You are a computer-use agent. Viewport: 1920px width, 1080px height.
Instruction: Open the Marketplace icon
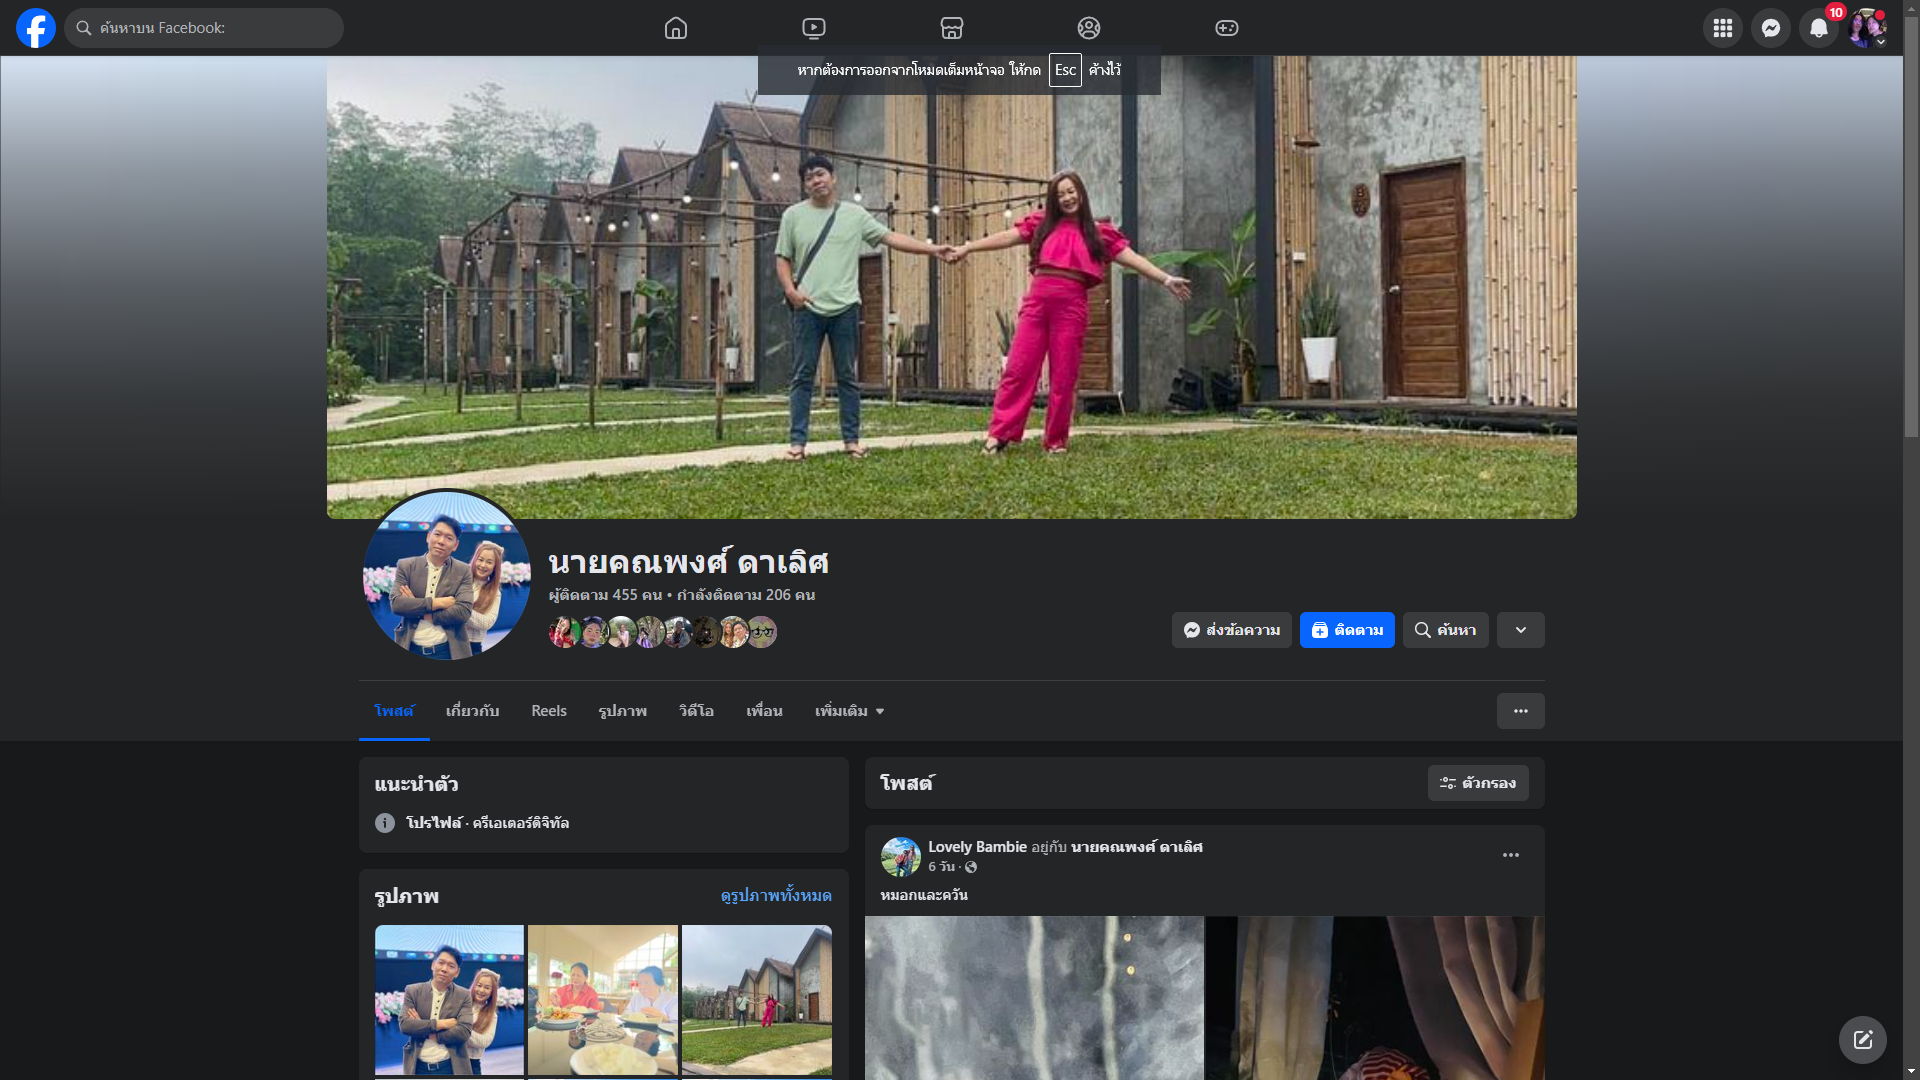951,28
